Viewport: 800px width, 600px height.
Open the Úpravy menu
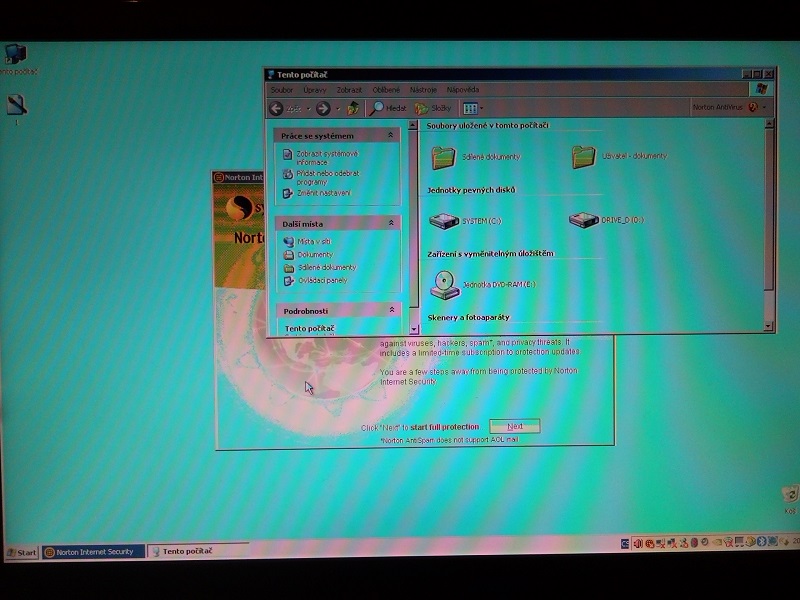[315, 90]
